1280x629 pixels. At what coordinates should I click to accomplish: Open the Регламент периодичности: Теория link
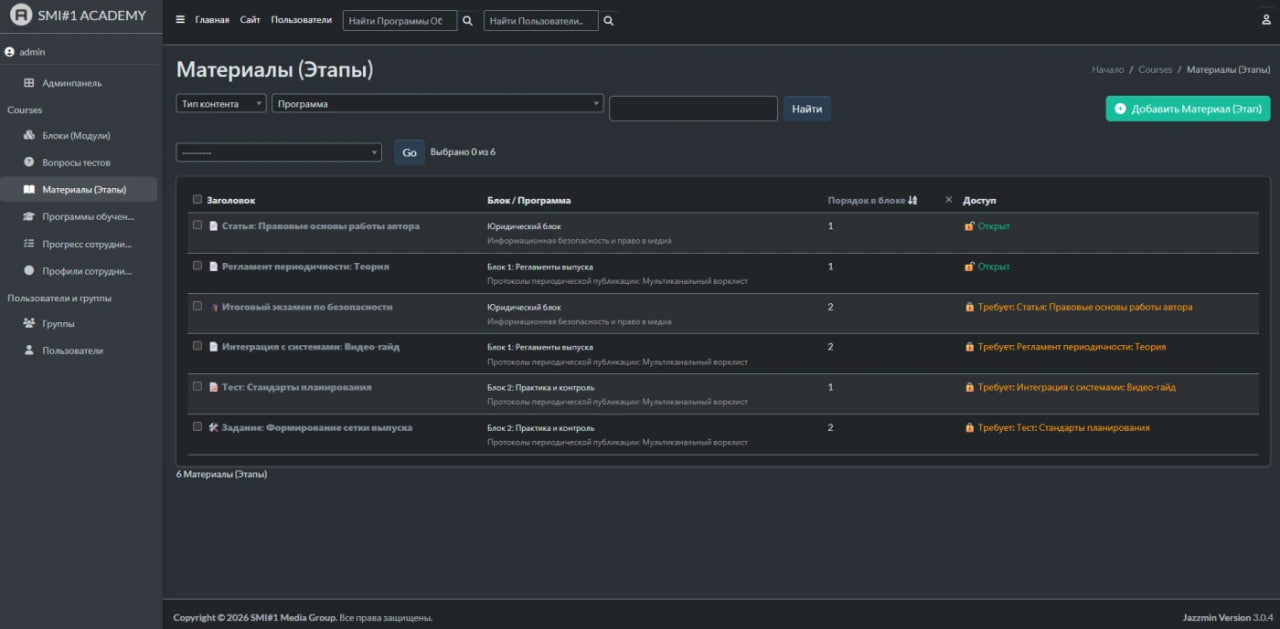305,267
